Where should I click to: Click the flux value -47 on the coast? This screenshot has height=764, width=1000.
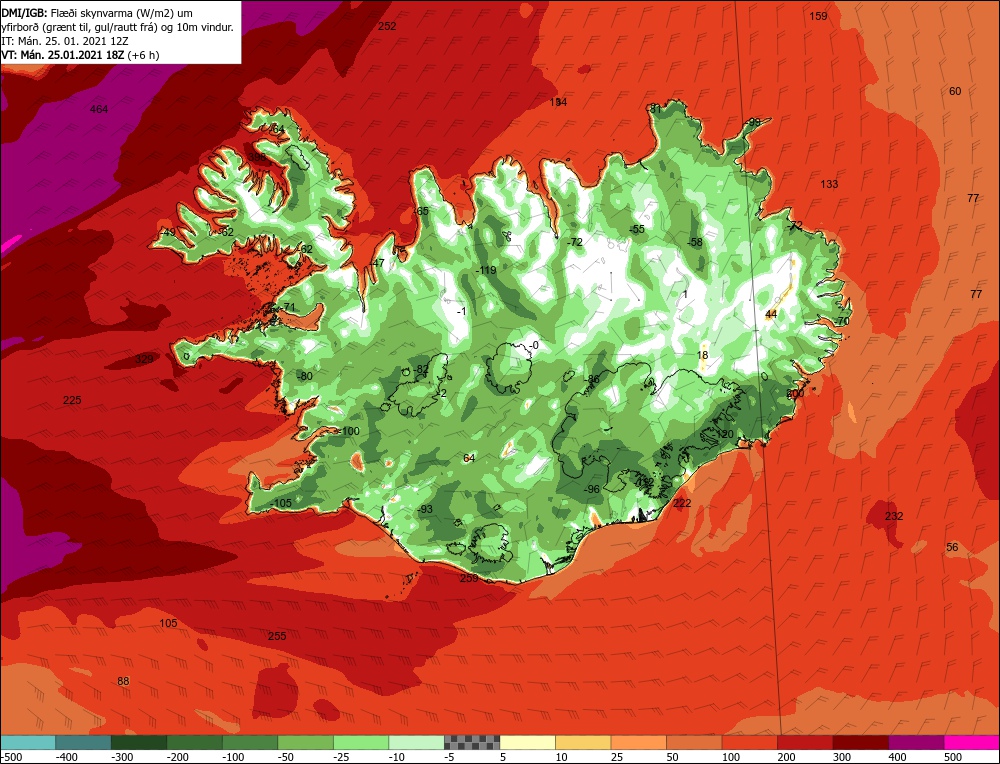tap(378, 263)
